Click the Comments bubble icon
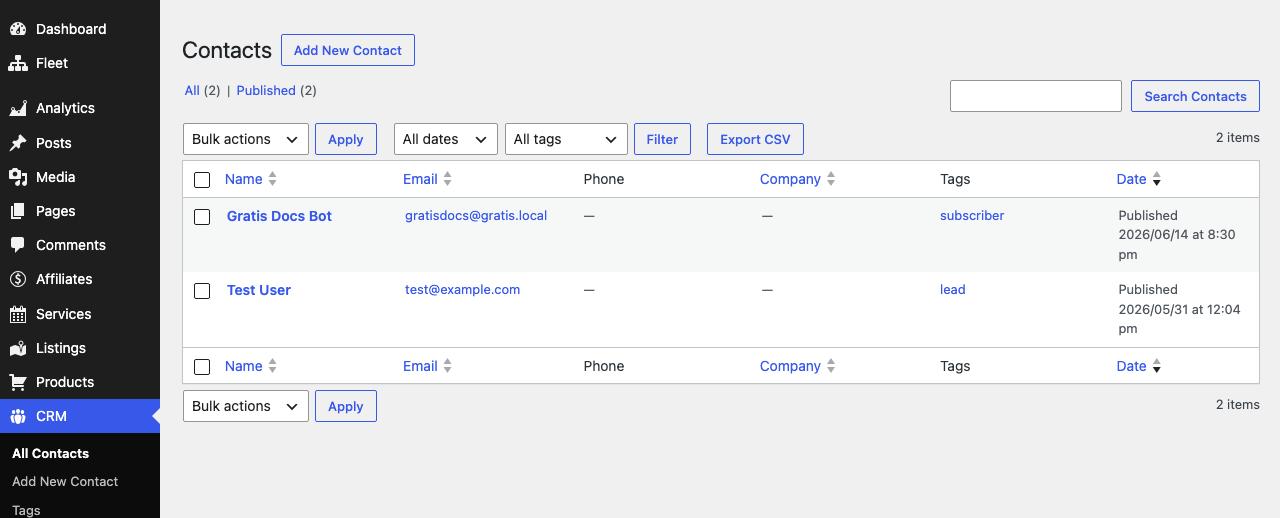This screenshot has height=518, width=1280. pos(18,245)
